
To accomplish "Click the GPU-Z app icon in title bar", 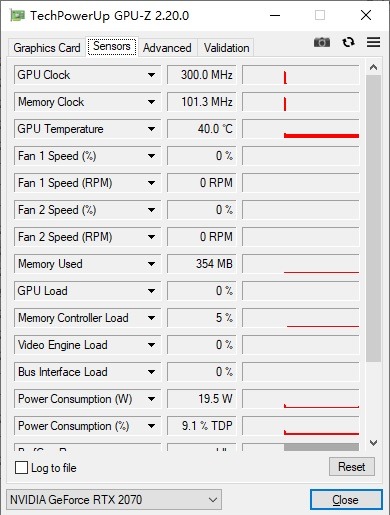I will tap(17, 15).
